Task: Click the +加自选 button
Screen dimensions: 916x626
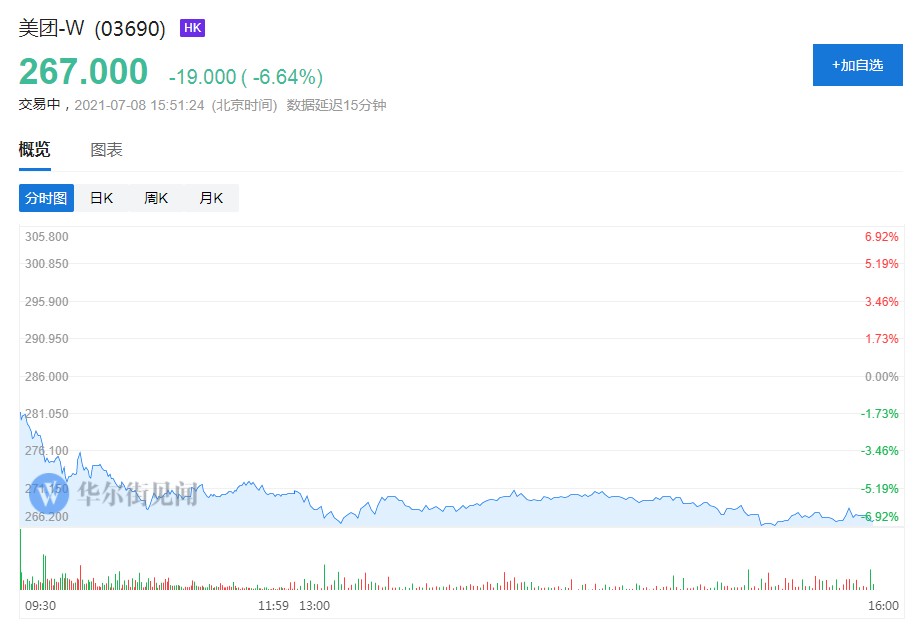Action: tap(857, 65)
